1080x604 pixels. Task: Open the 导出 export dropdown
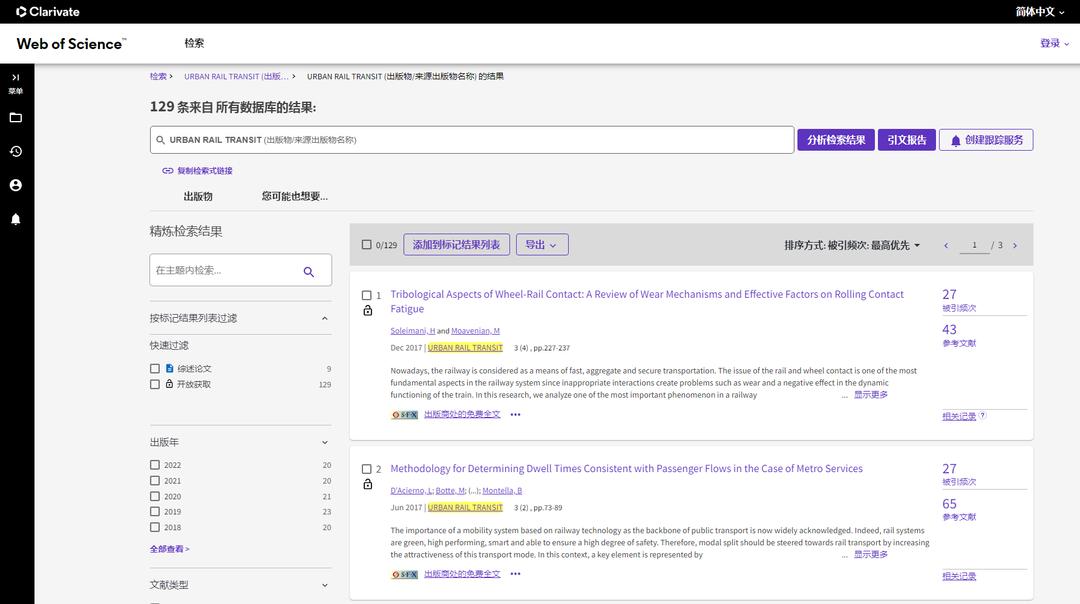(x=541, y=243)
